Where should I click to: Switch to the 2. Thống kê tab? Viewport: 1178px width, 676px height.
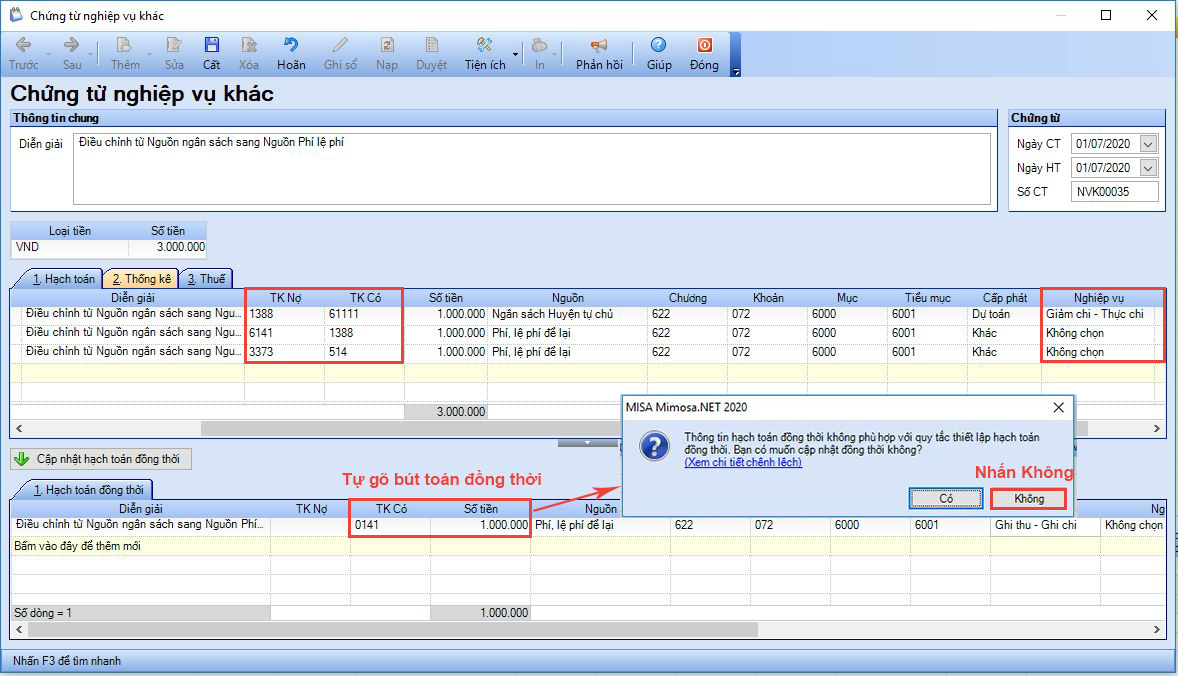pyautogui.click(x=141, y=279)
